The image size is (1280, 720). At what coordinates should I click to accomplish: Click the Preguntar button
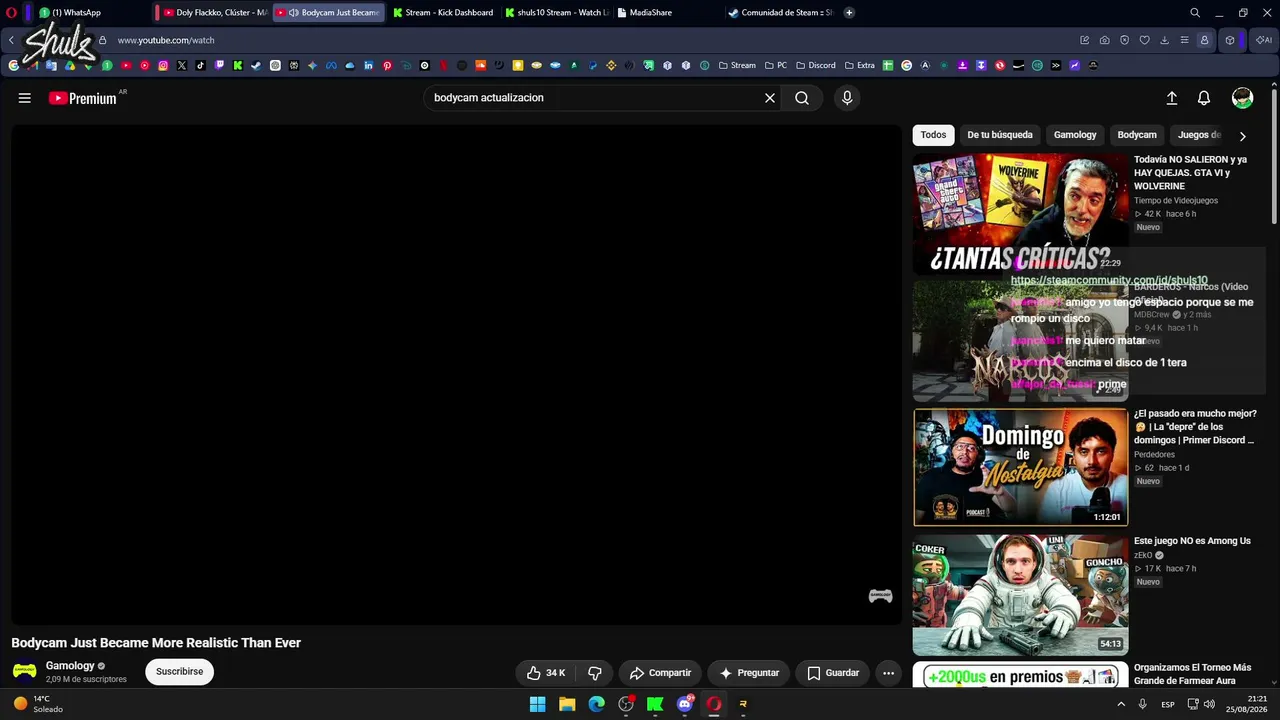[x=749, y=673]
